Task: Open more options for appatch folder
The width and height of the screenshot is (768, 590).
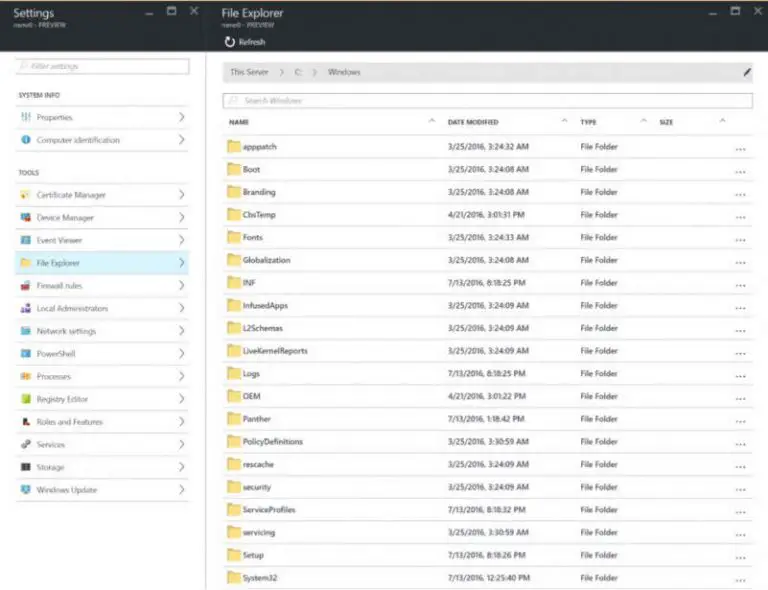Action: [x=740, y=147]
